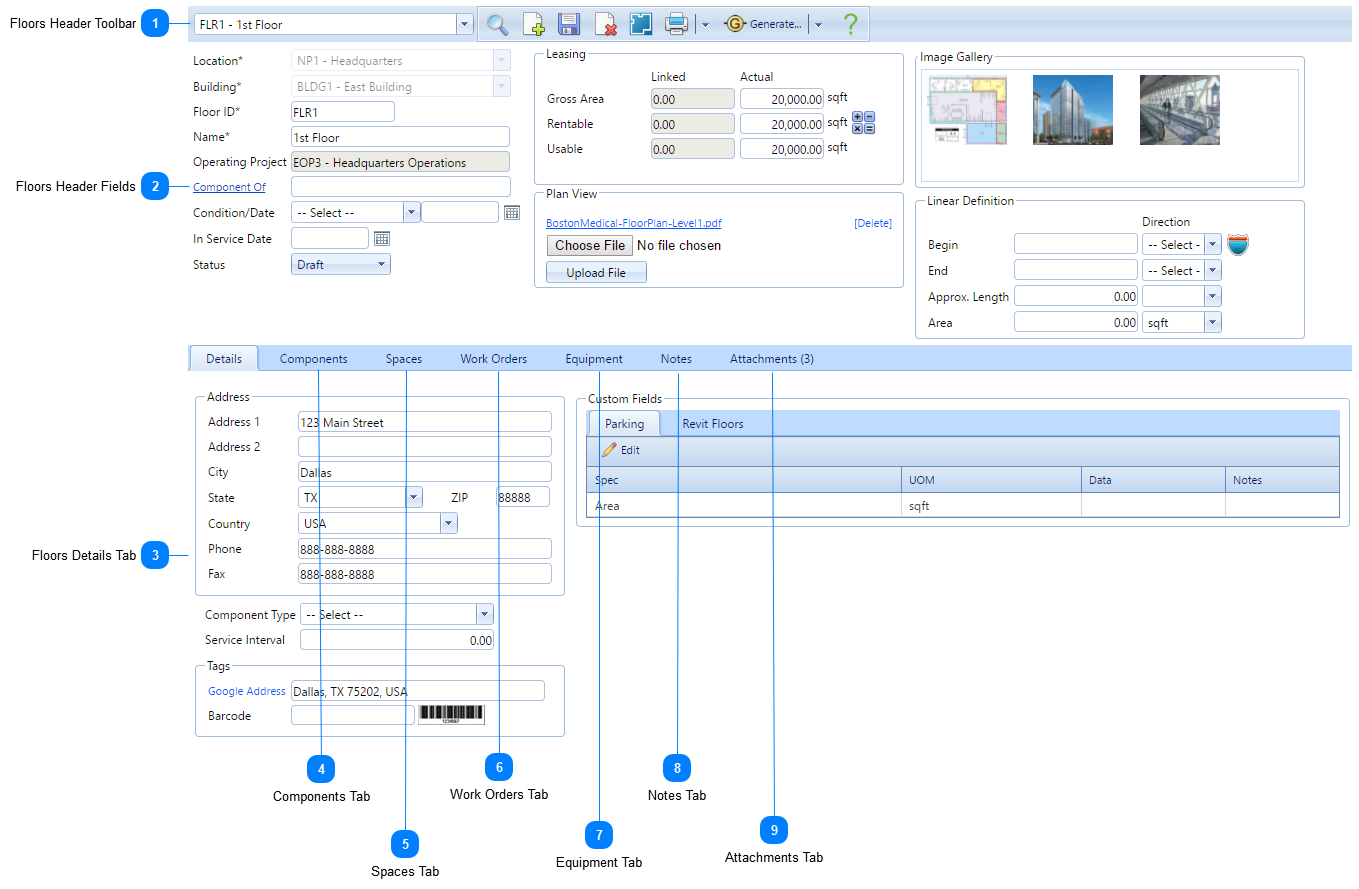
Task: Click the UOM column header
Action: point(991,480)
